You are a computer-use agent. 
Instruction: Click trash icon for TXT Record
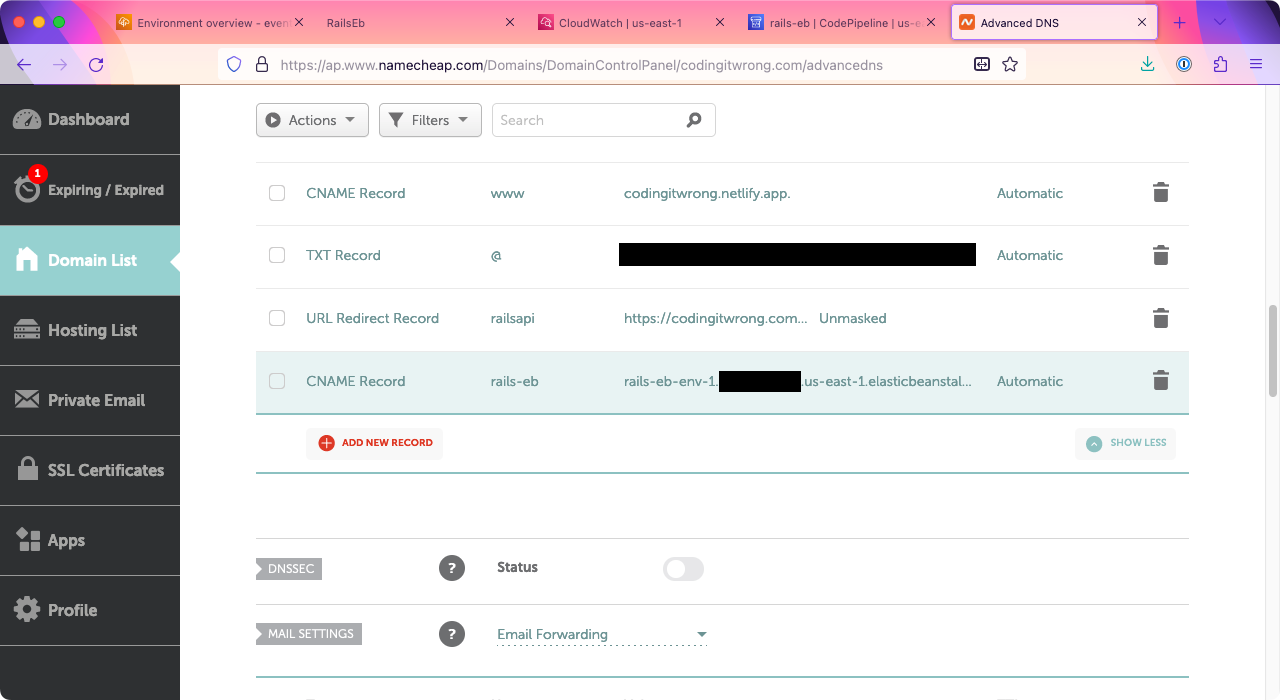click(x=1160, y=255)
